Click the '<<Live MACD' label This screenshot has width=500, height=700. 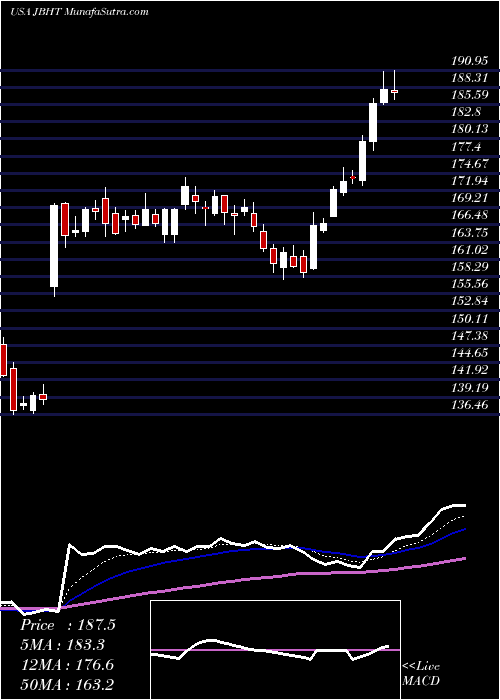pos(421,674)
